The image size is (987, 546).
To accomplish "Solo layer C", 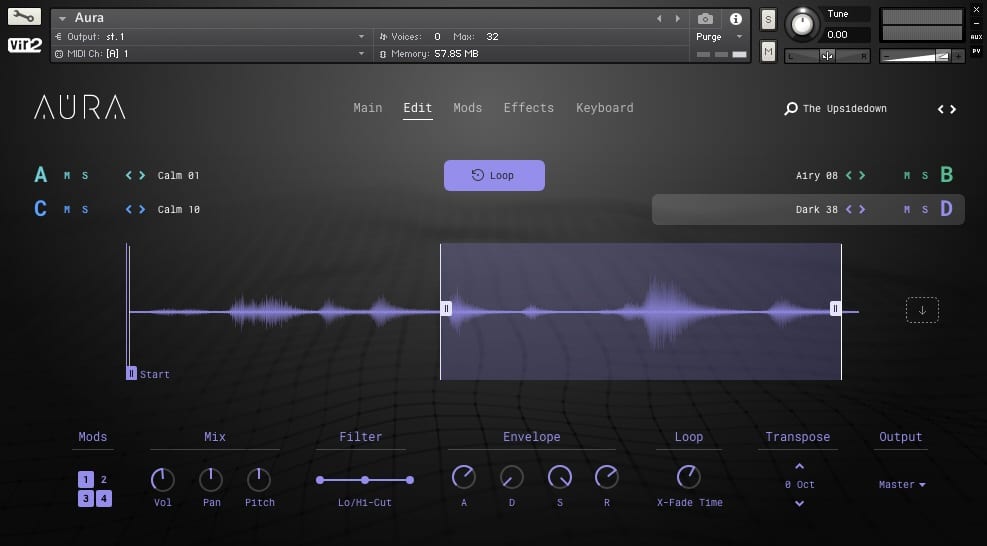I will pyautogui.click(x=85, y=209).
